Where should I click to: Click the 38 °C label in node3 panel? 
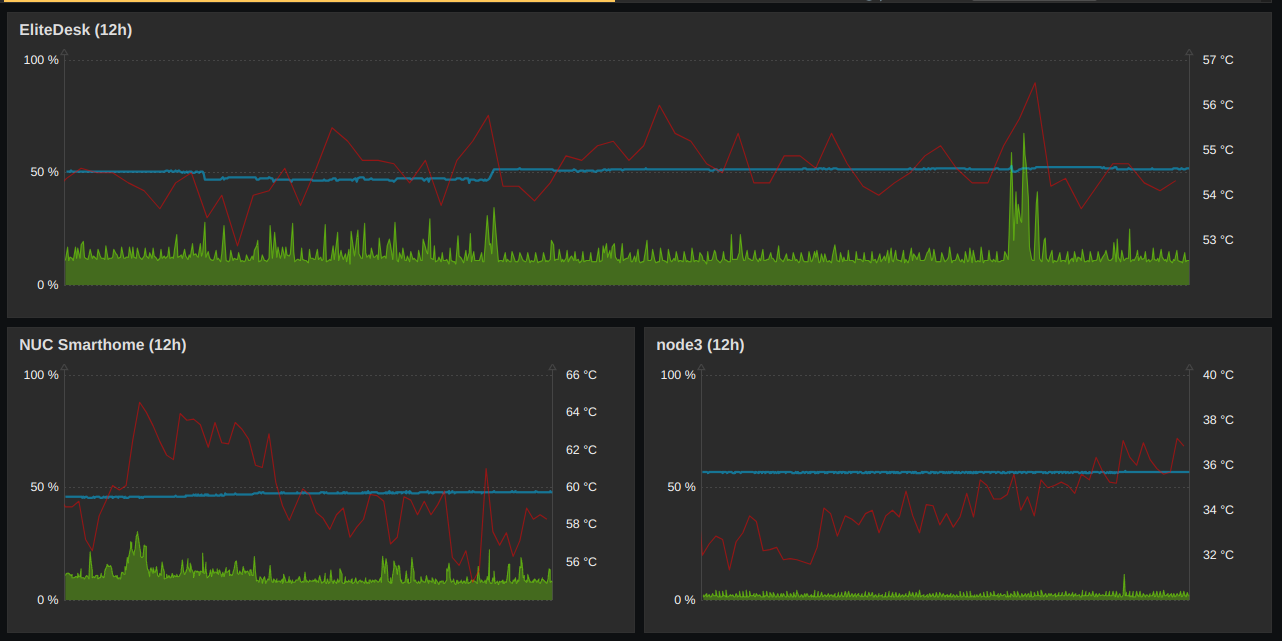click(x=1218, y=420)
